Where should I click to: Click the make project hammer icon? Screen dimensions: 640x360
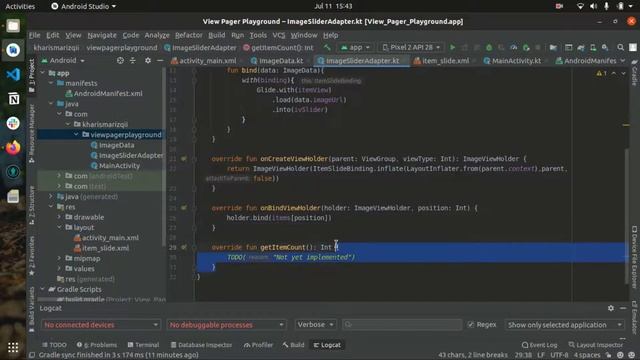[x=327, y=47]
